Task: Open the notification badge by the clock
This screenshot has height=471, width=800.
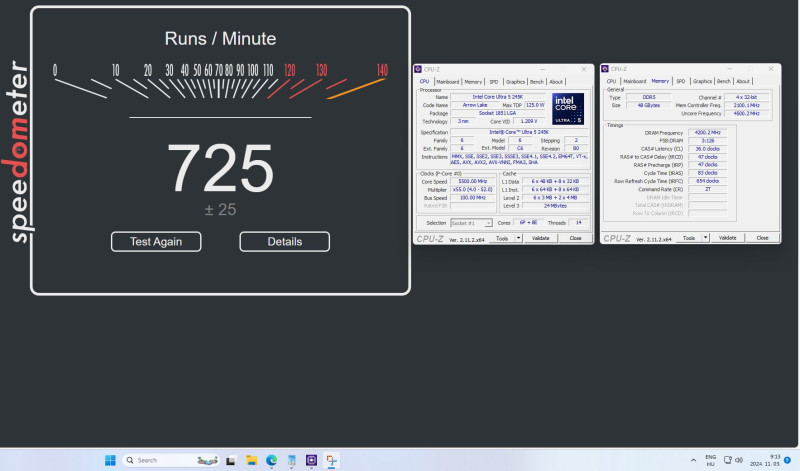Action: click(x=787, y=460)
